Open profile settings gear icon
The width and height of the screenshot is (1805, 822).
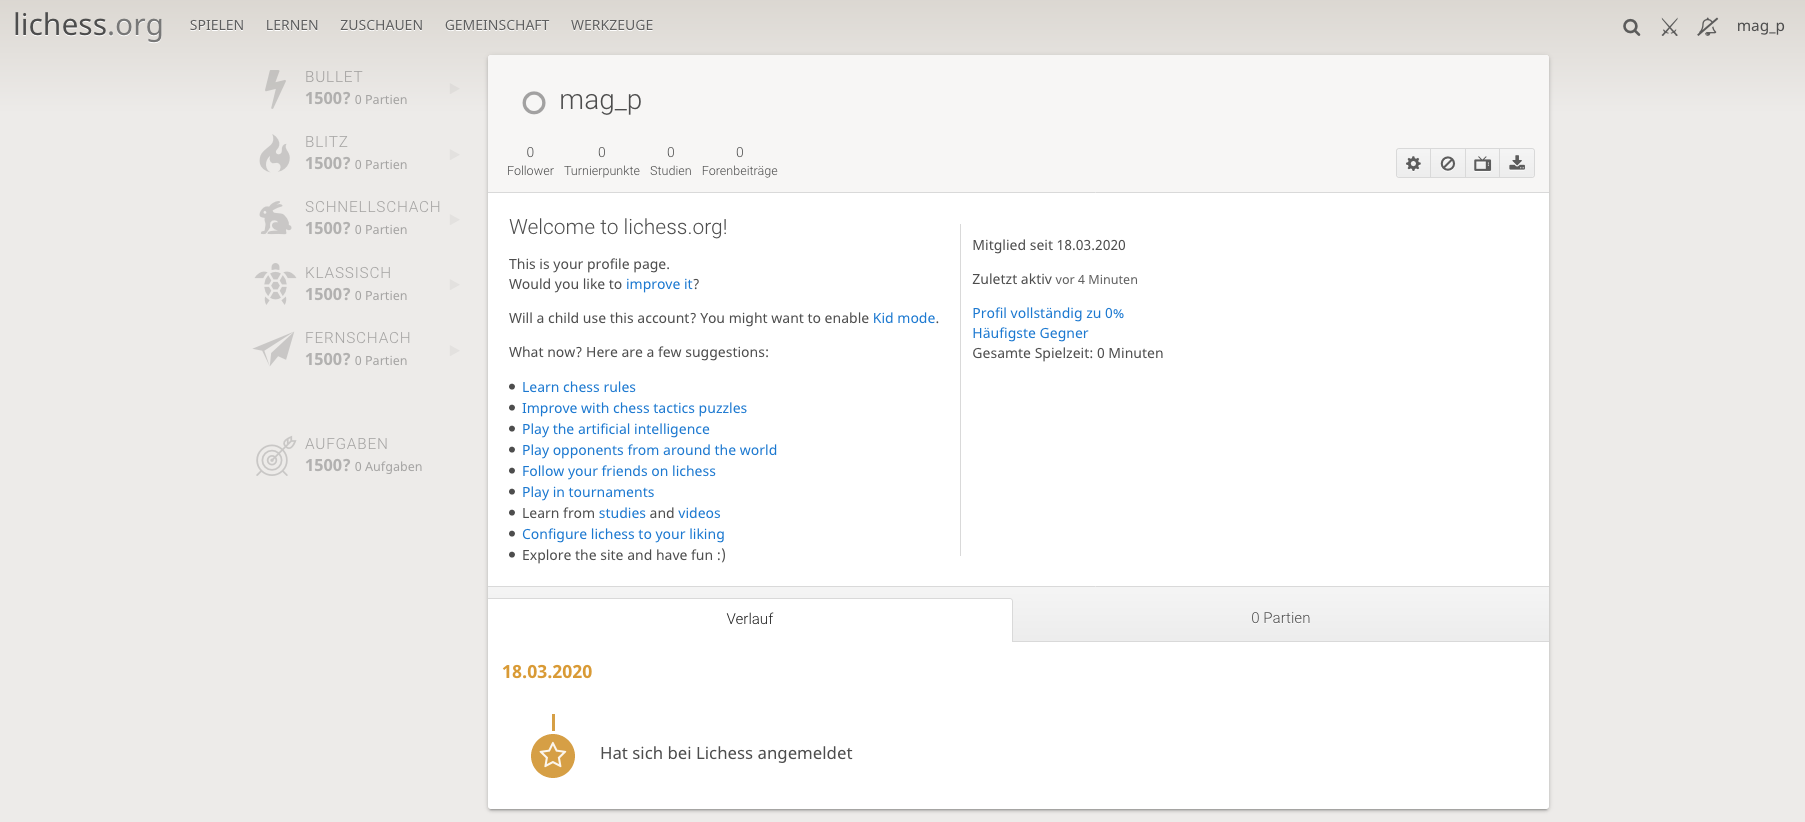1413,163
